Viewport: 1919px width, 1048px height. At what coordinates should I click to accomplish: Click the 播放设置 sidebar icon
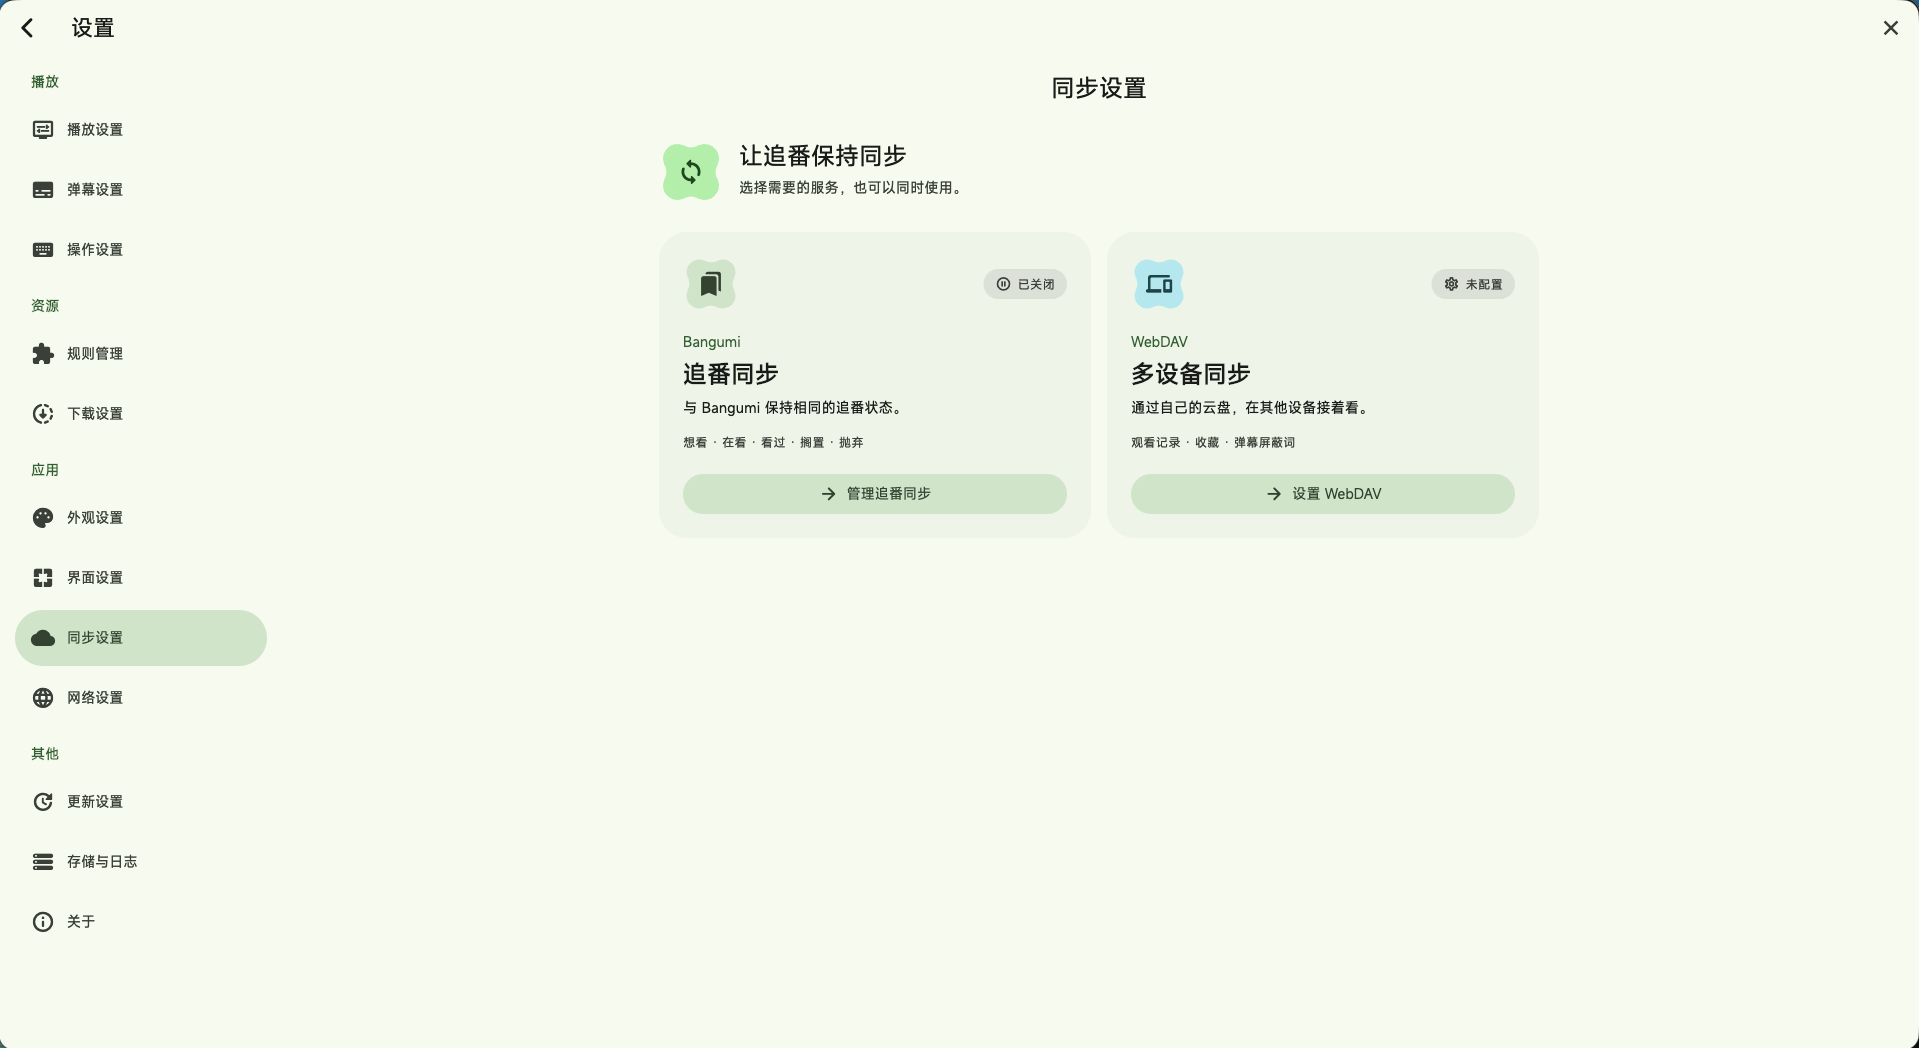(43, 130)
